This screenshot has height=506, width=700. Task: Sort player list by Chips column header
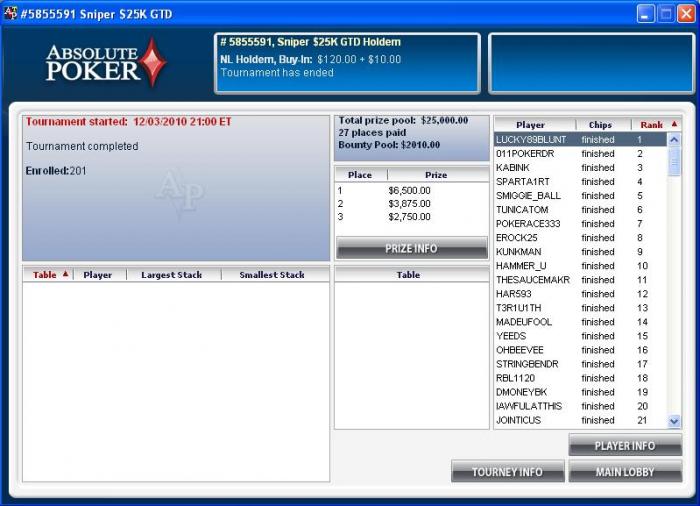click(603, 125)
